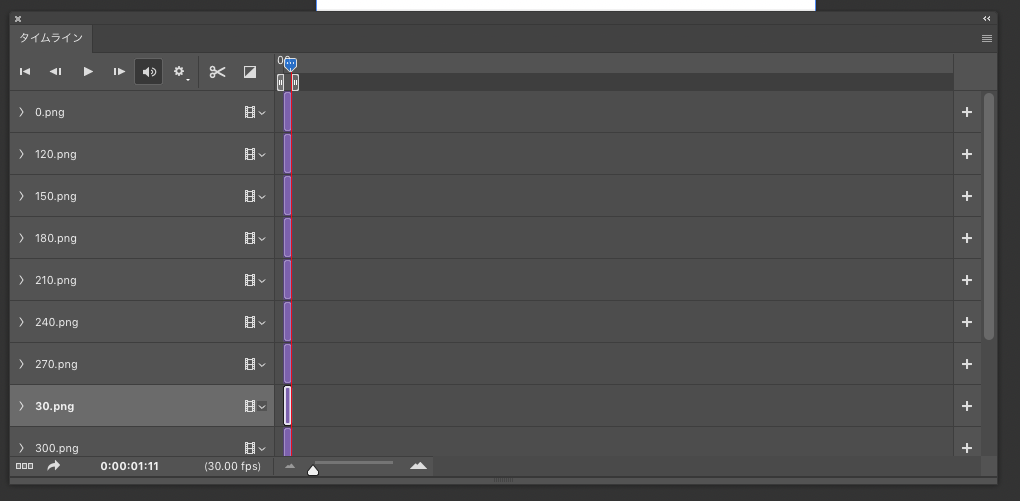Add media to the 300.png track
Viewport: 1020px width, 501px height.
coord(967,448)
